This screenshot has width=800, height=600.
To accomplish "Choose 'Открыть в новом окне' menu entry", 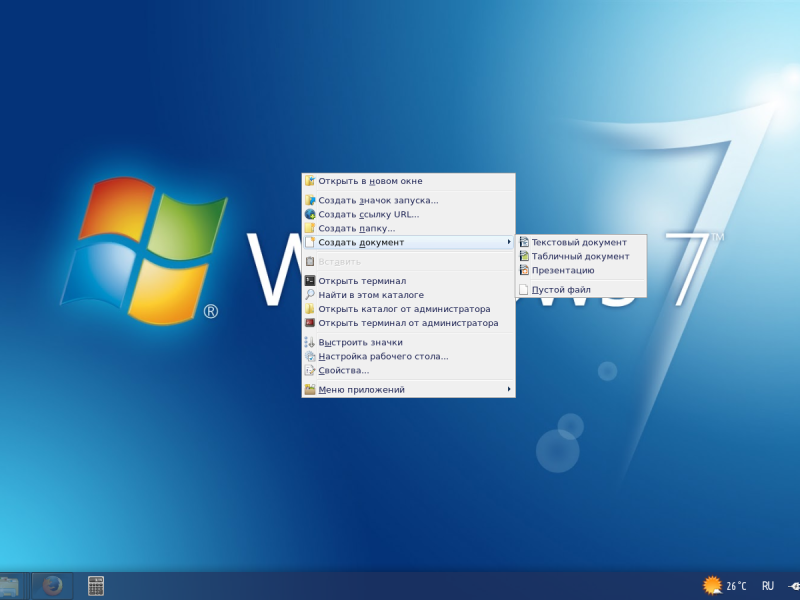I will coord(408,181).
